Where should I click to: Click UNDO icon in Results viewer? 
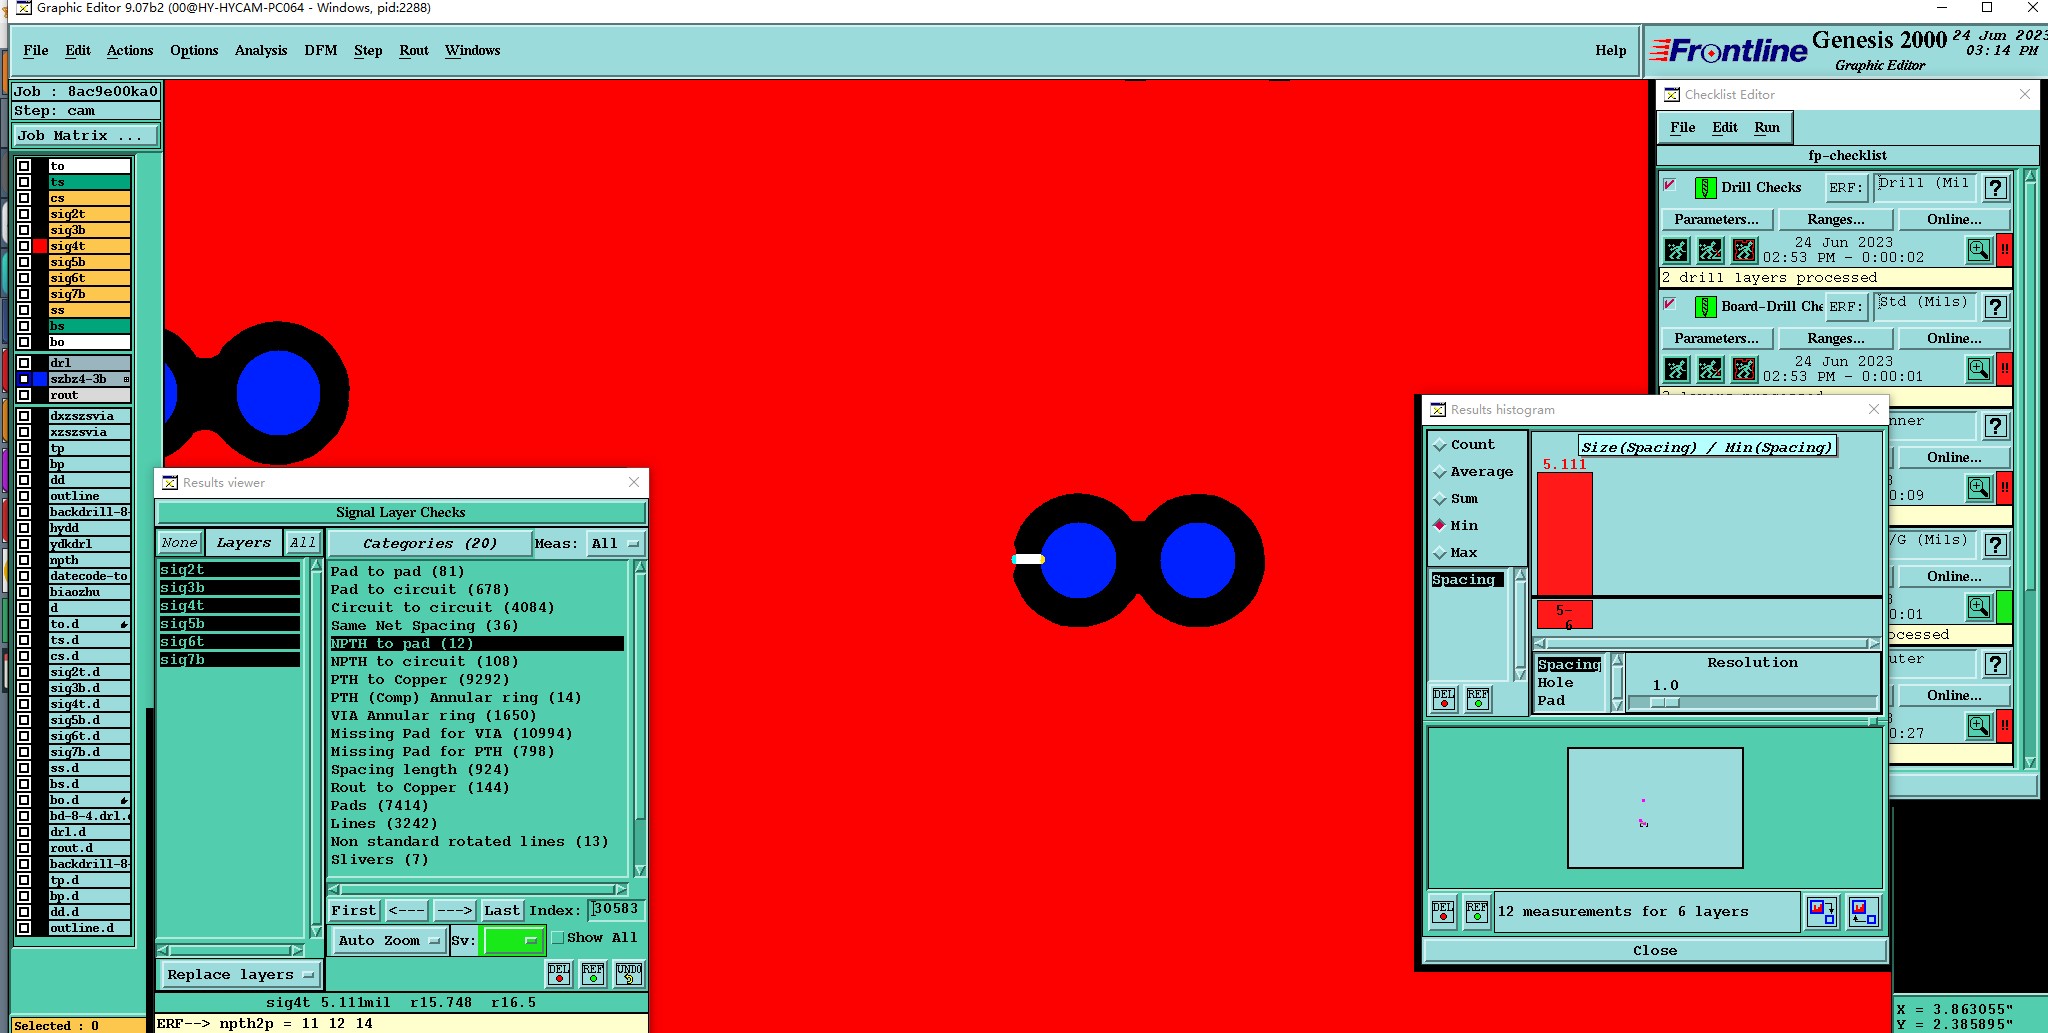pos(629,973)
